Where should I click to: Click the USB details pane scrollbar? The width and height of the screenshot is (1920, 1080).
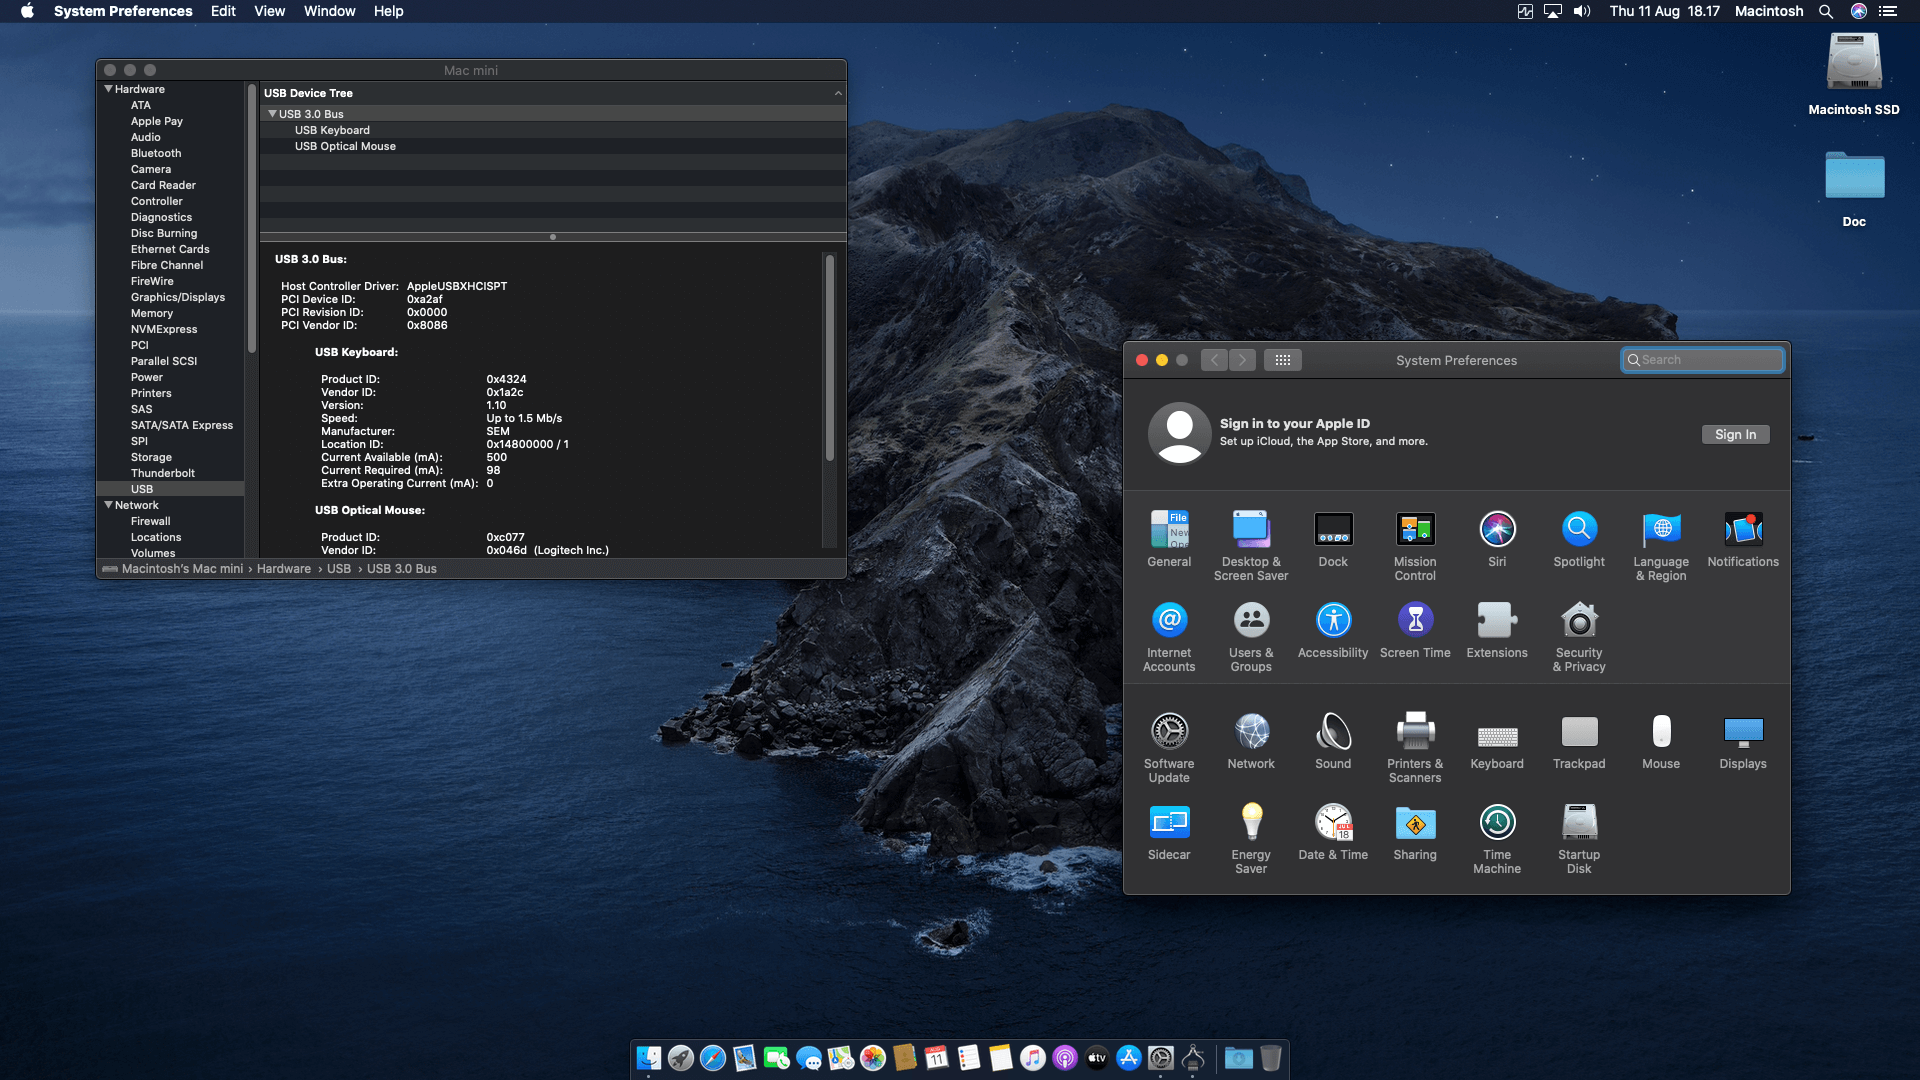point(829,360)
